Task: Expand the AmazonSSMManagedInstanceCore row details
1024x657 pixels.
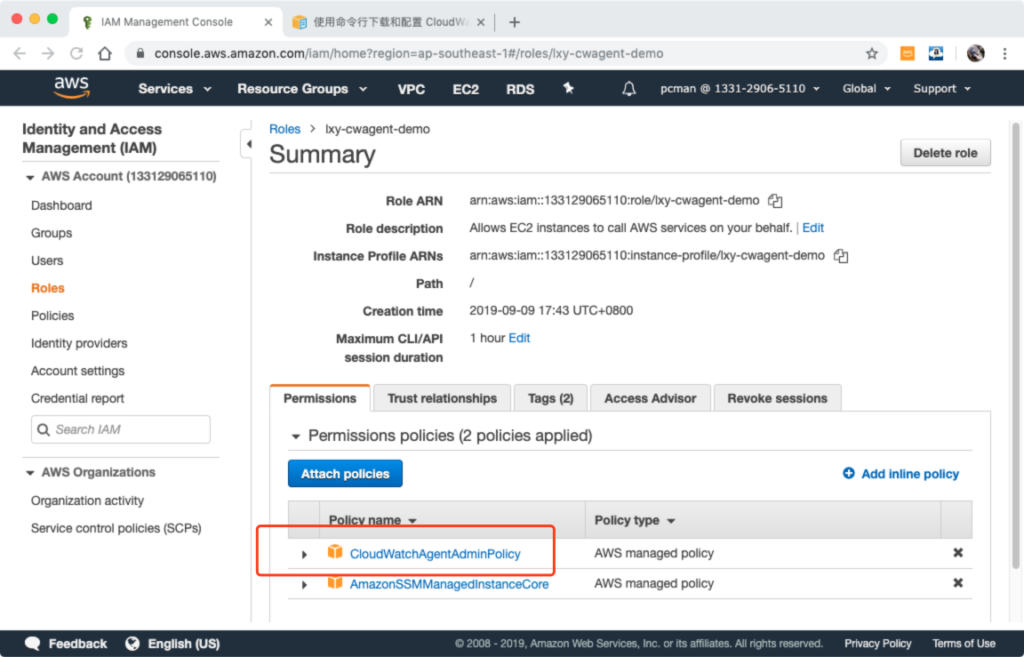Action: click(x=304, y=585)
